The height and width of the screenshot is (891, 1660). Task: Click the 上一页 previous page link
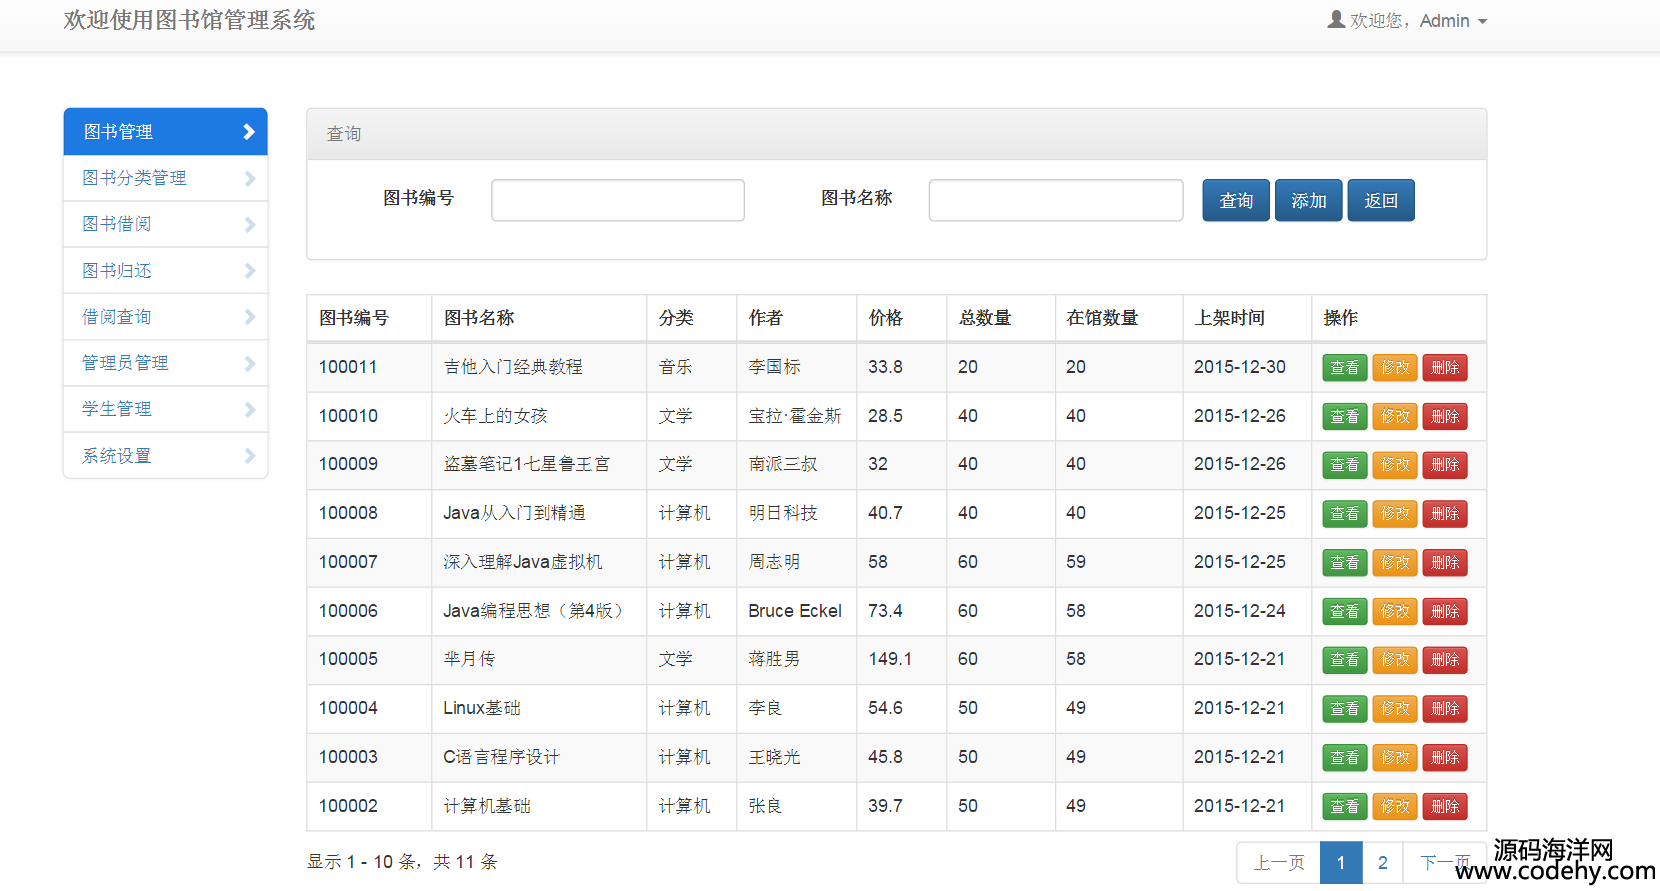point(1279,862)
